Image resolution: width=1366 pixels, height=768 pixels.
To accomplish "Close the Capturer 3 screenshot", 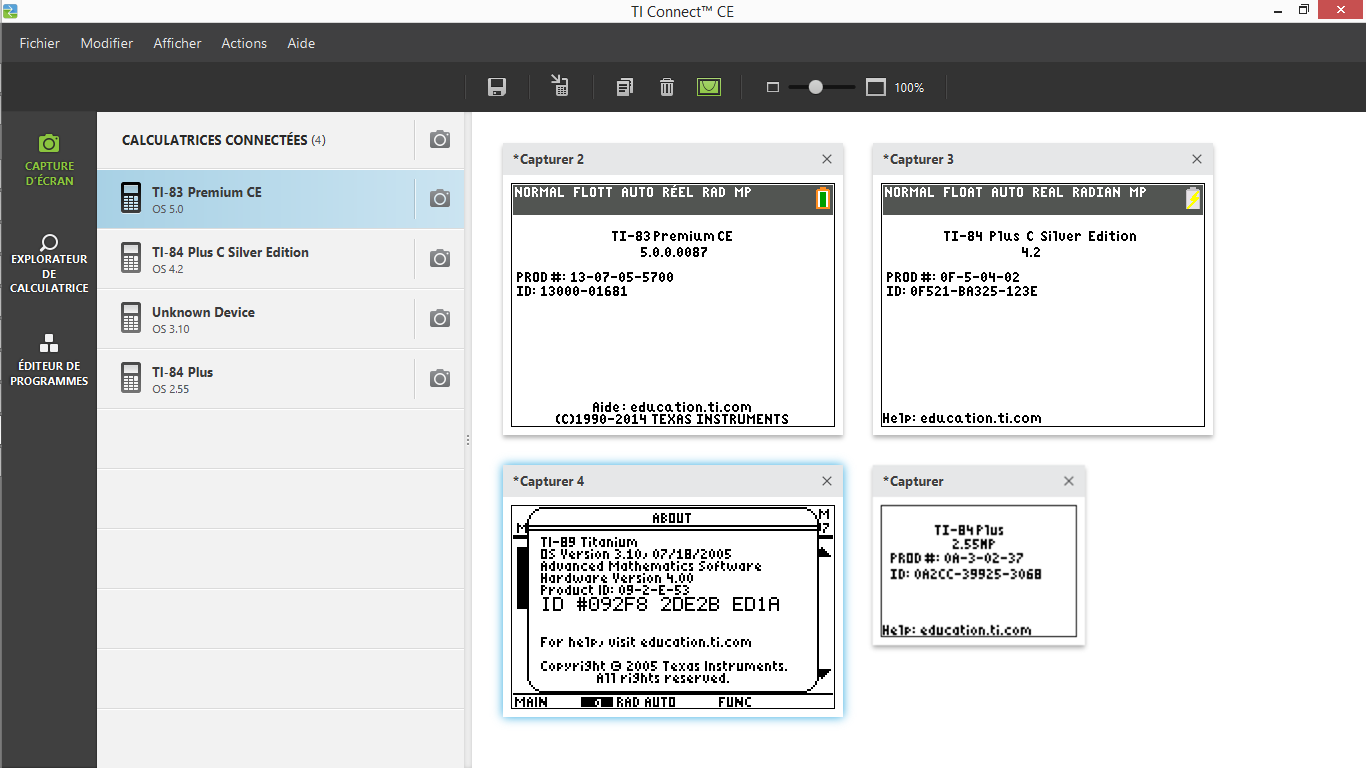I will click(x=1197, y=159).
